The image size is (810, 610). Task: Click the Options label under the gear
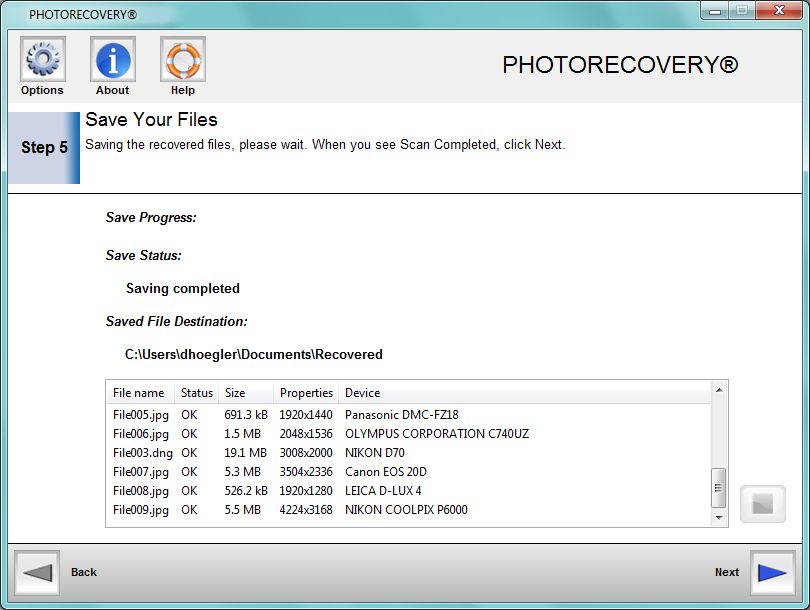(x=42, y=90)
